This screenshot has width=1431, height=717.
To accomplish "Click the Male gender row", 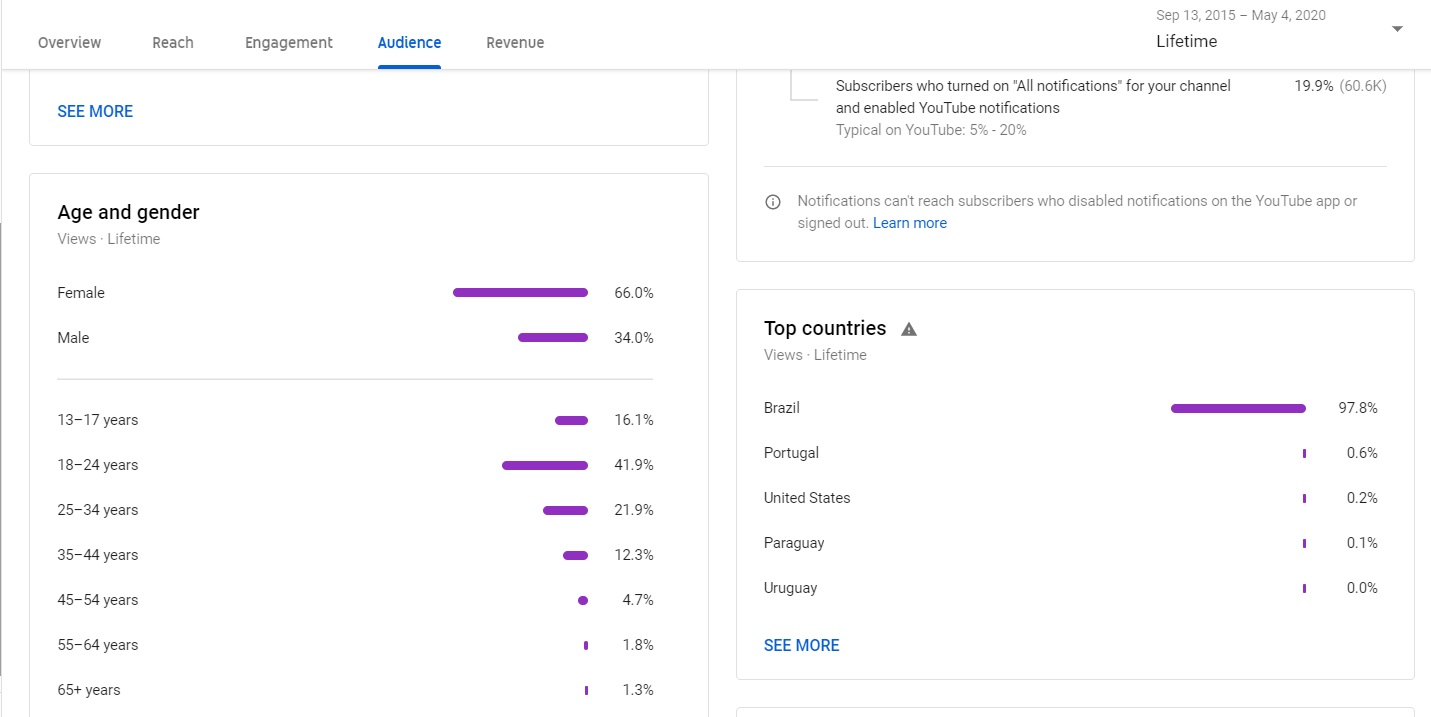I will pos(355,338).
